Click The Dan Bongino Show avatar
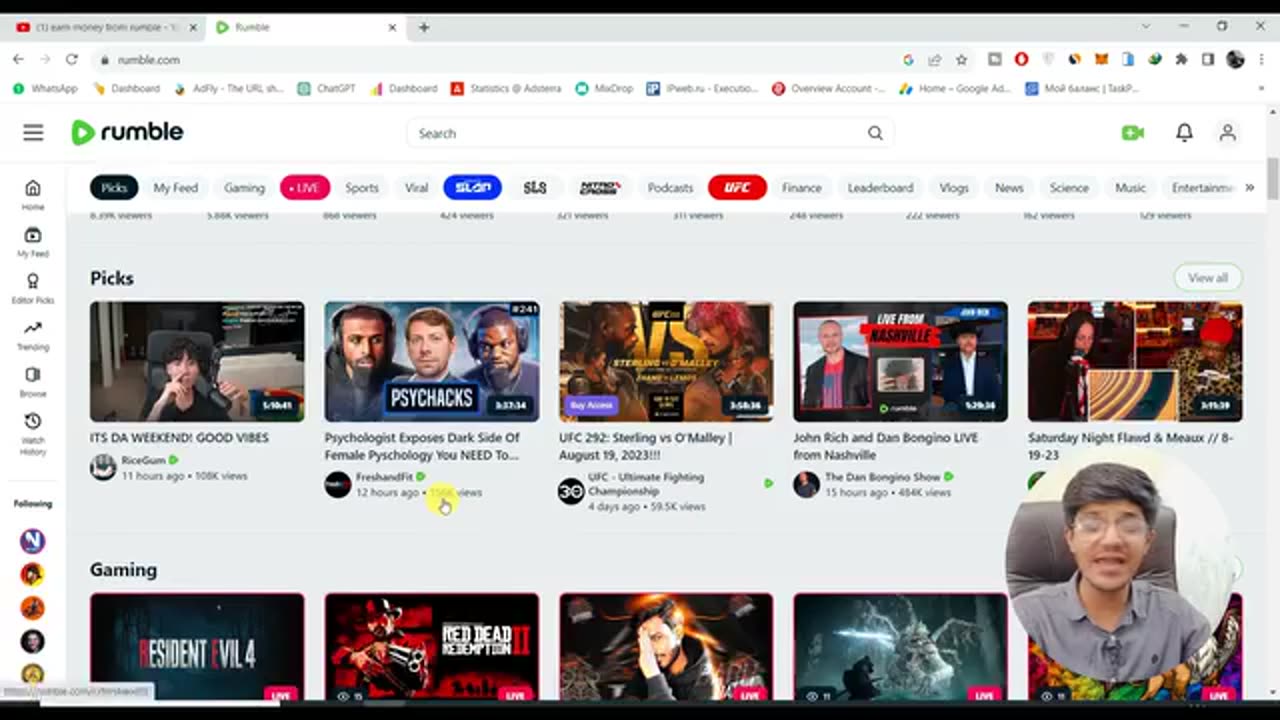The image size is (1280, 720). coord(806,484)
